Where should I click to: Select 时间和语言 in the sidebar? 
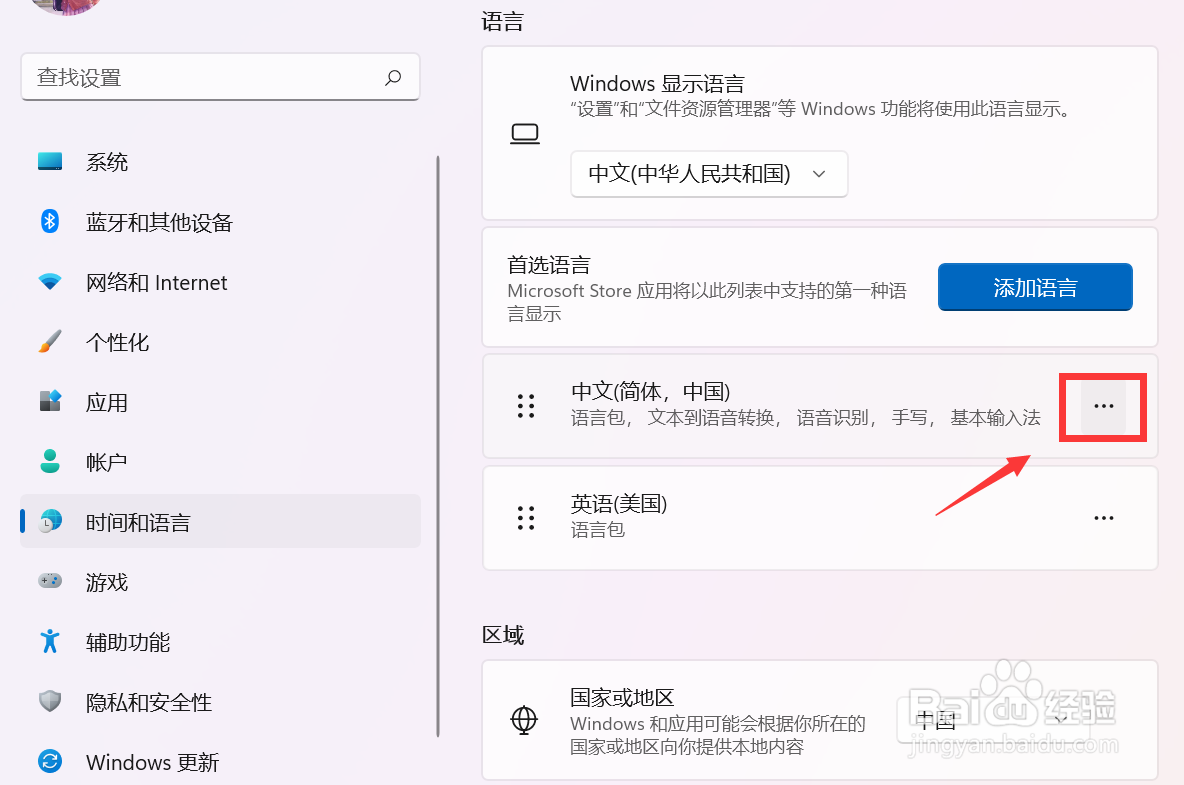[x=220, y=522]
